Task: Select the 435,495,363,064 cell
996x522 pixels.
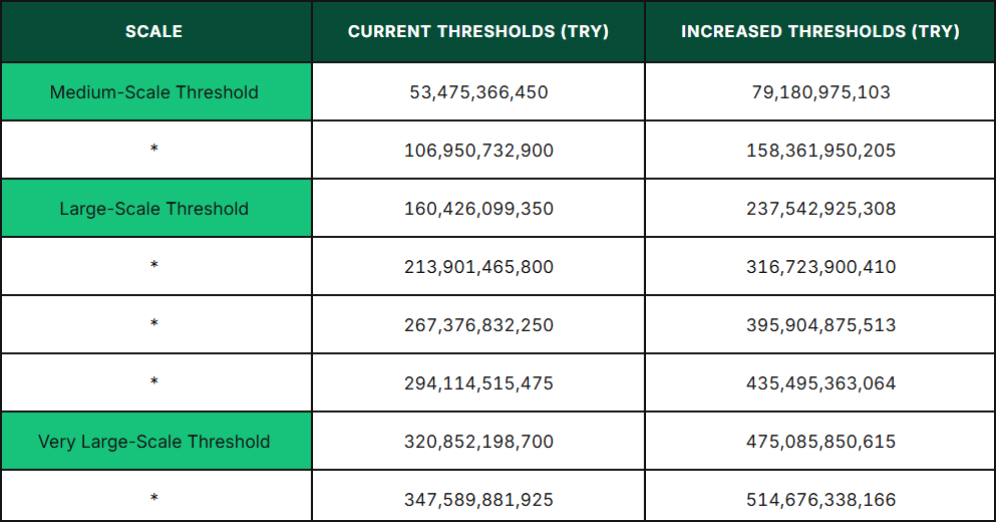Action: (x=820, y=383)
